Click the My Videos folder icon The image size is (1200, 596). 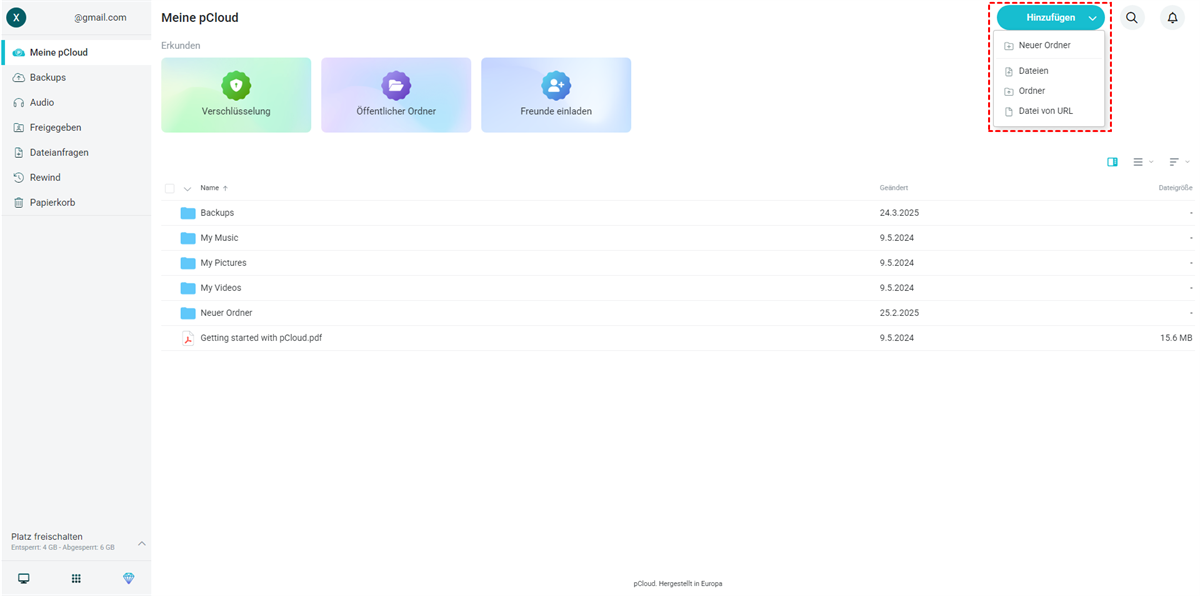pos(188,288)
